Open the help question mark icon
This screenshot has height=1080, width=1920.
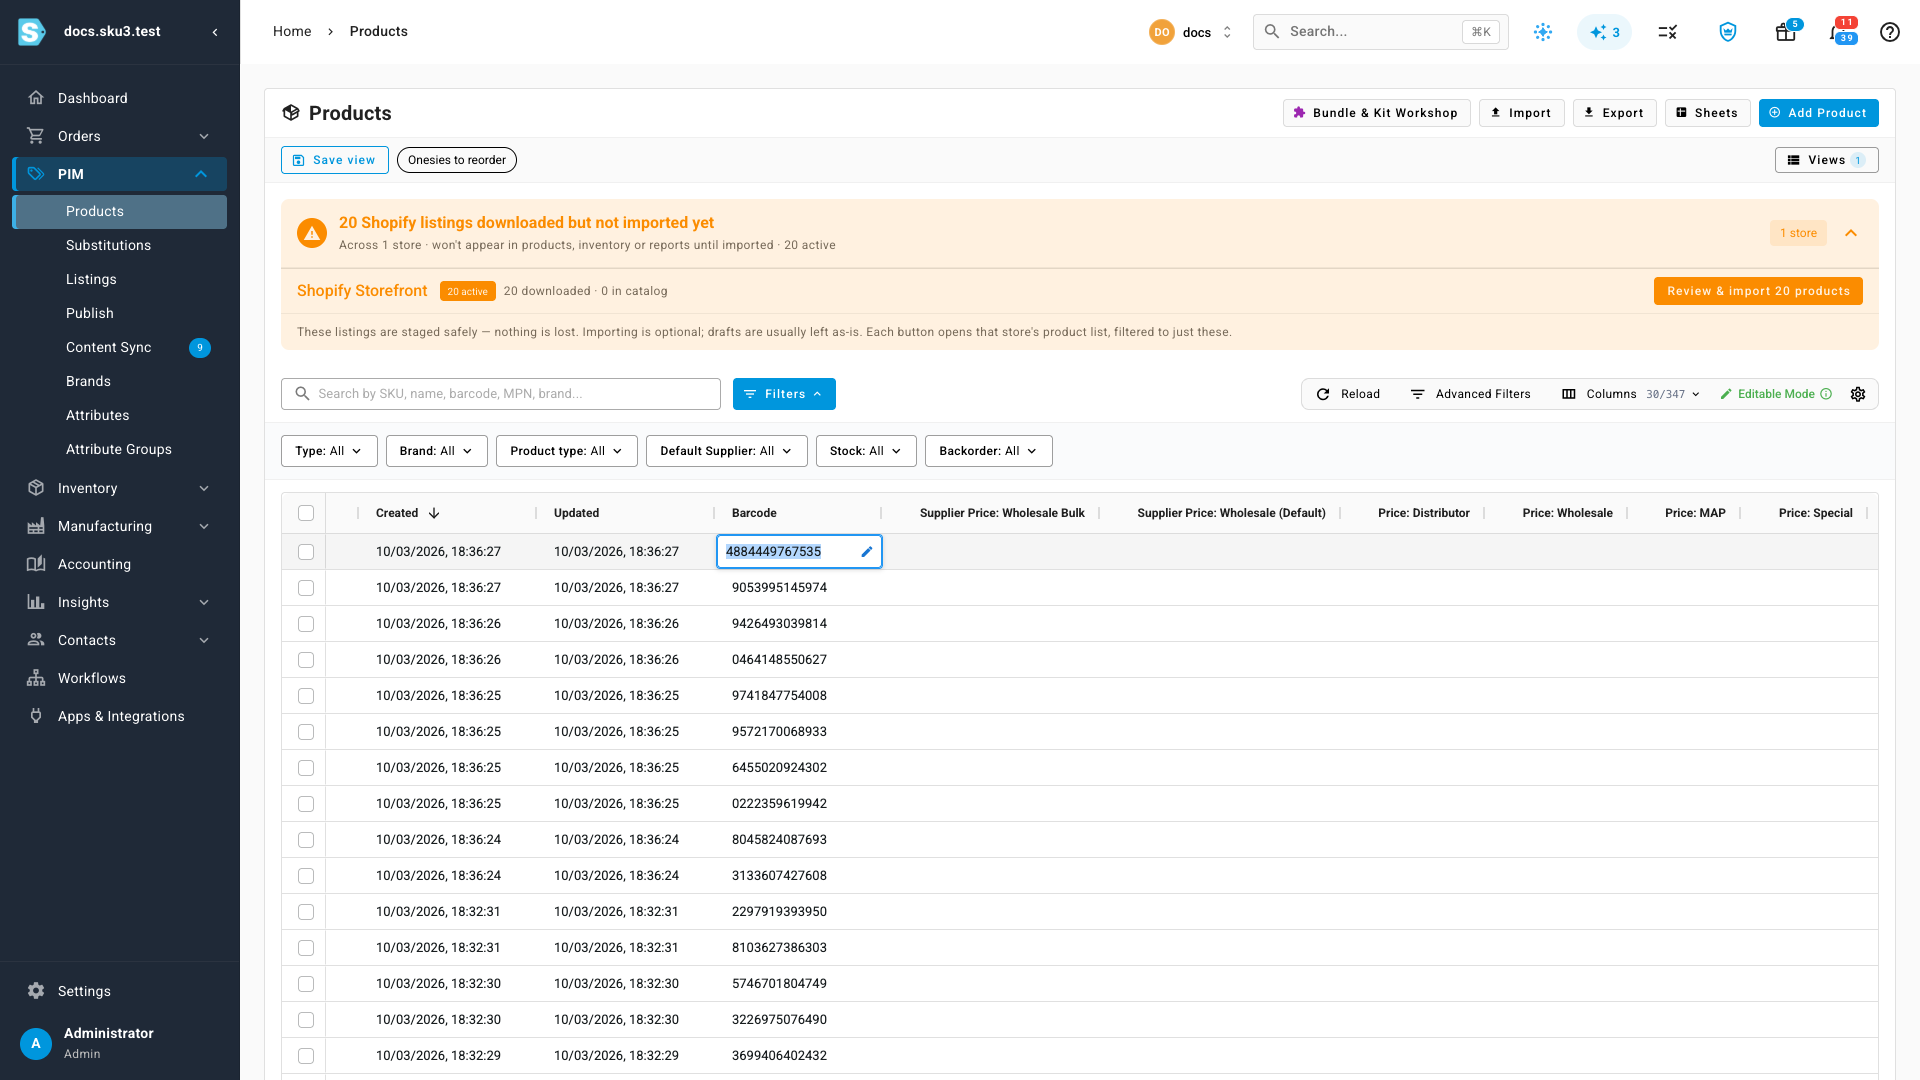pos(1889,32)
